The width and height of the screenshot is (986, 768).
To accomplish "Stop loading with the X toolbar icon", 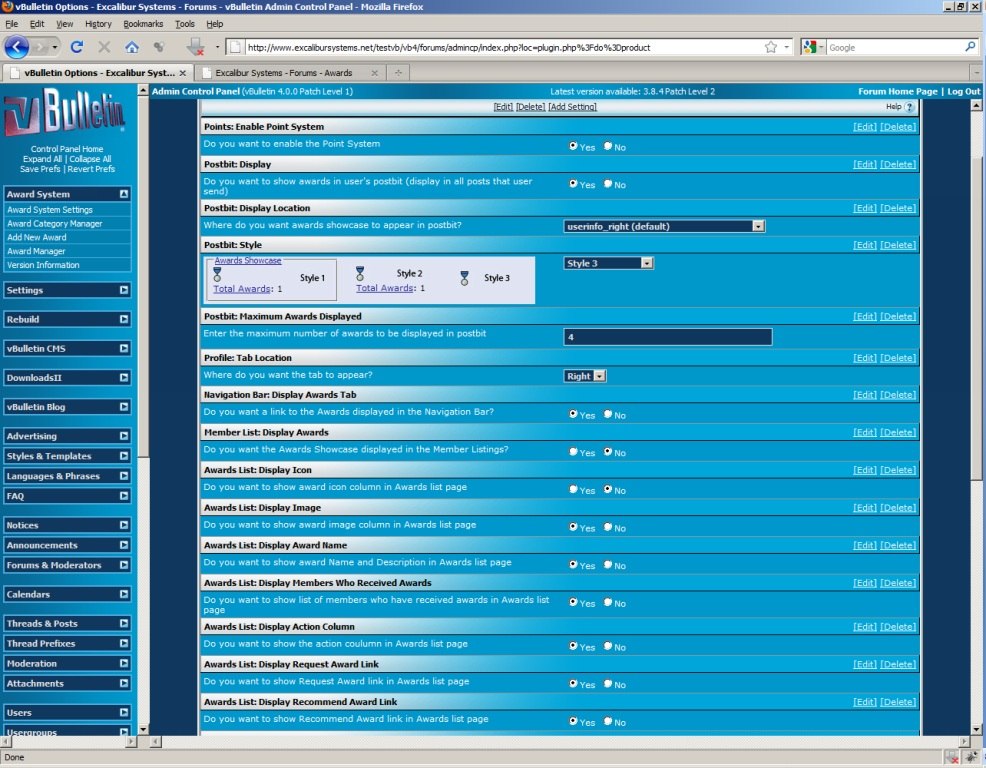I will (x=104, y=47).
